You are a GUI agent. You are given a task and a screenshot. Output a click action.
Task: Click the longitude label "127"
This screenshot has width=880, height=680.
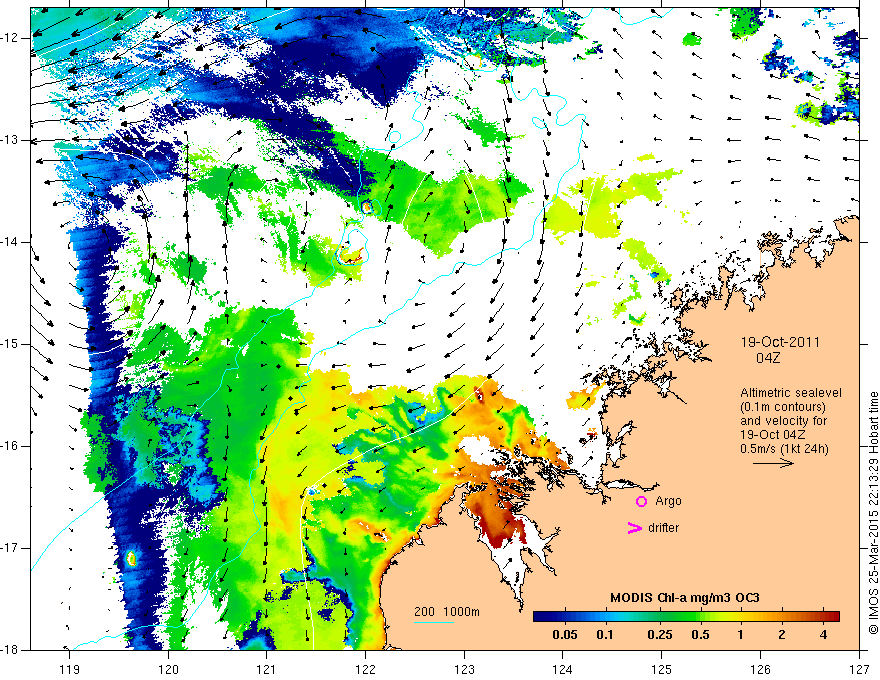click(859, 669)
